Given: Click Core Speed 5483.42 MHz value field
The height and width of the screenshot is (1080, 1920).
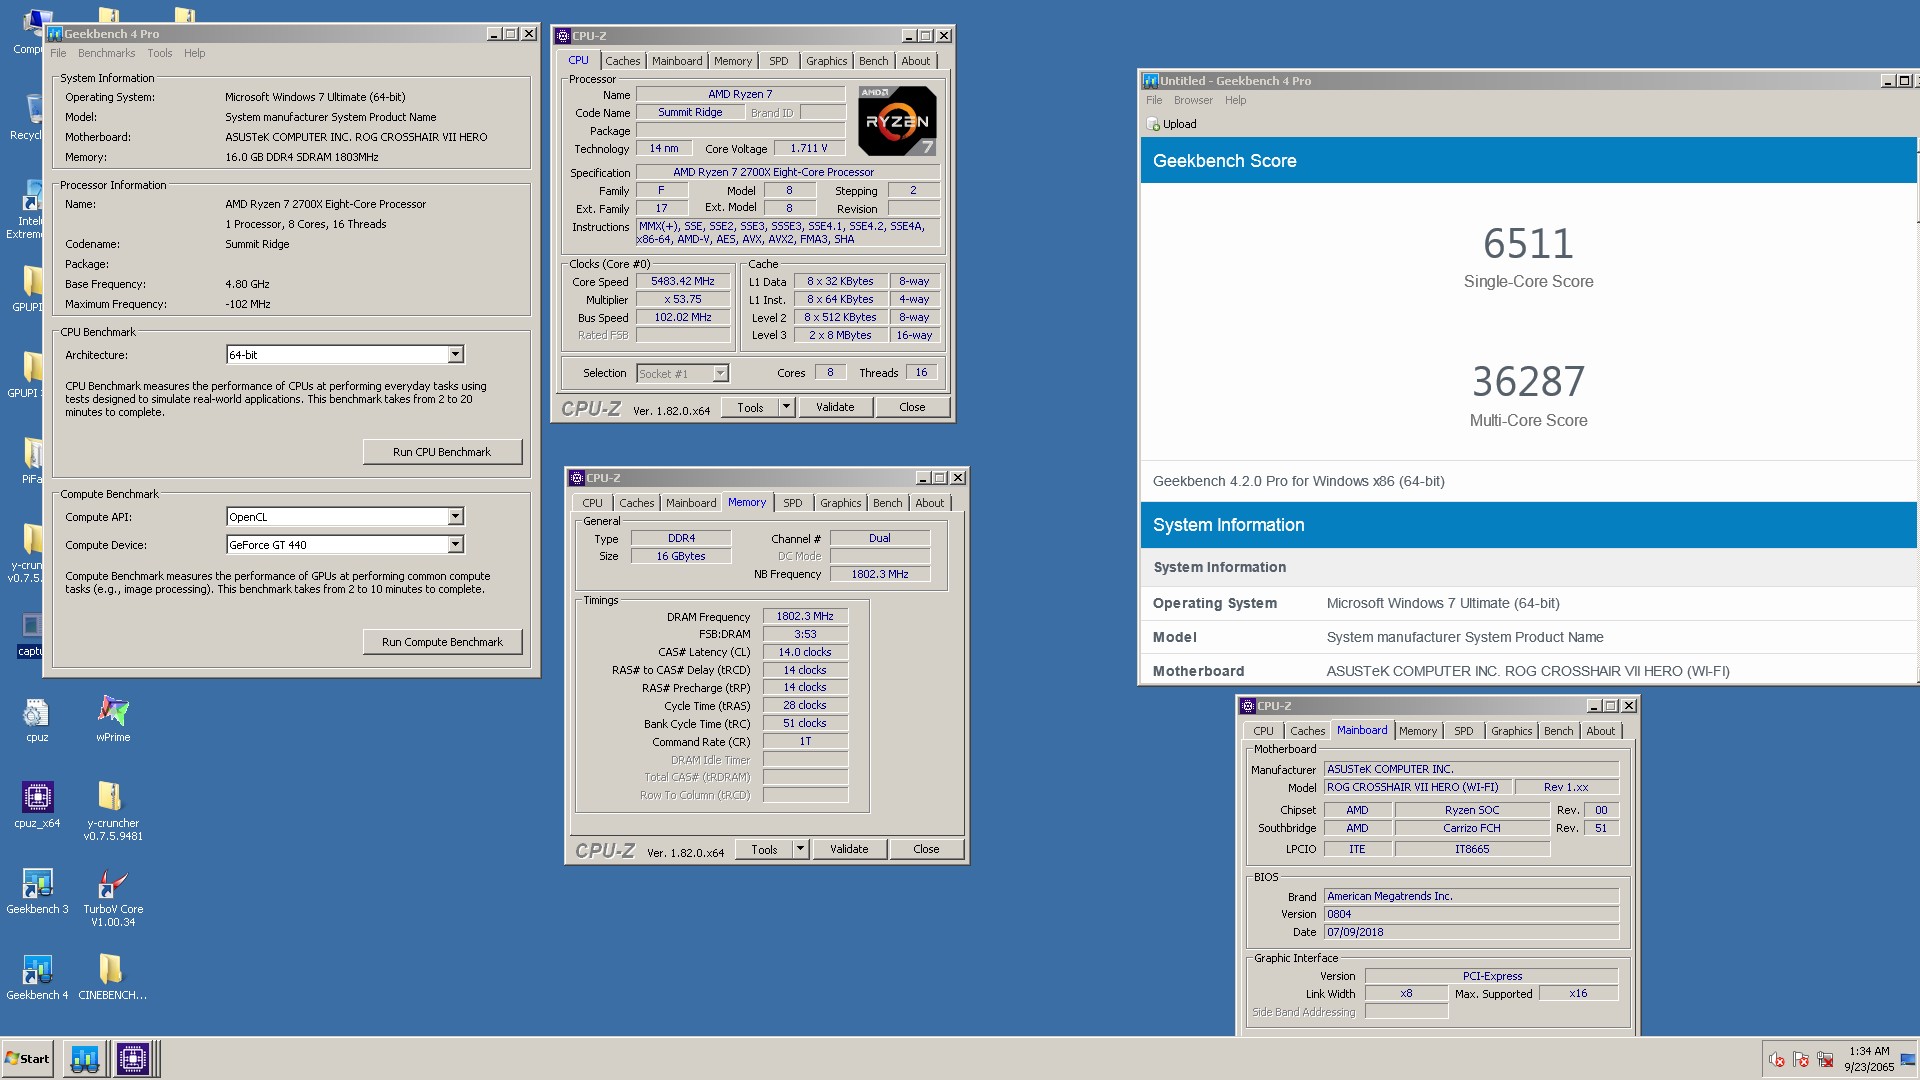Looking at the screenshot, I should 683,282.
